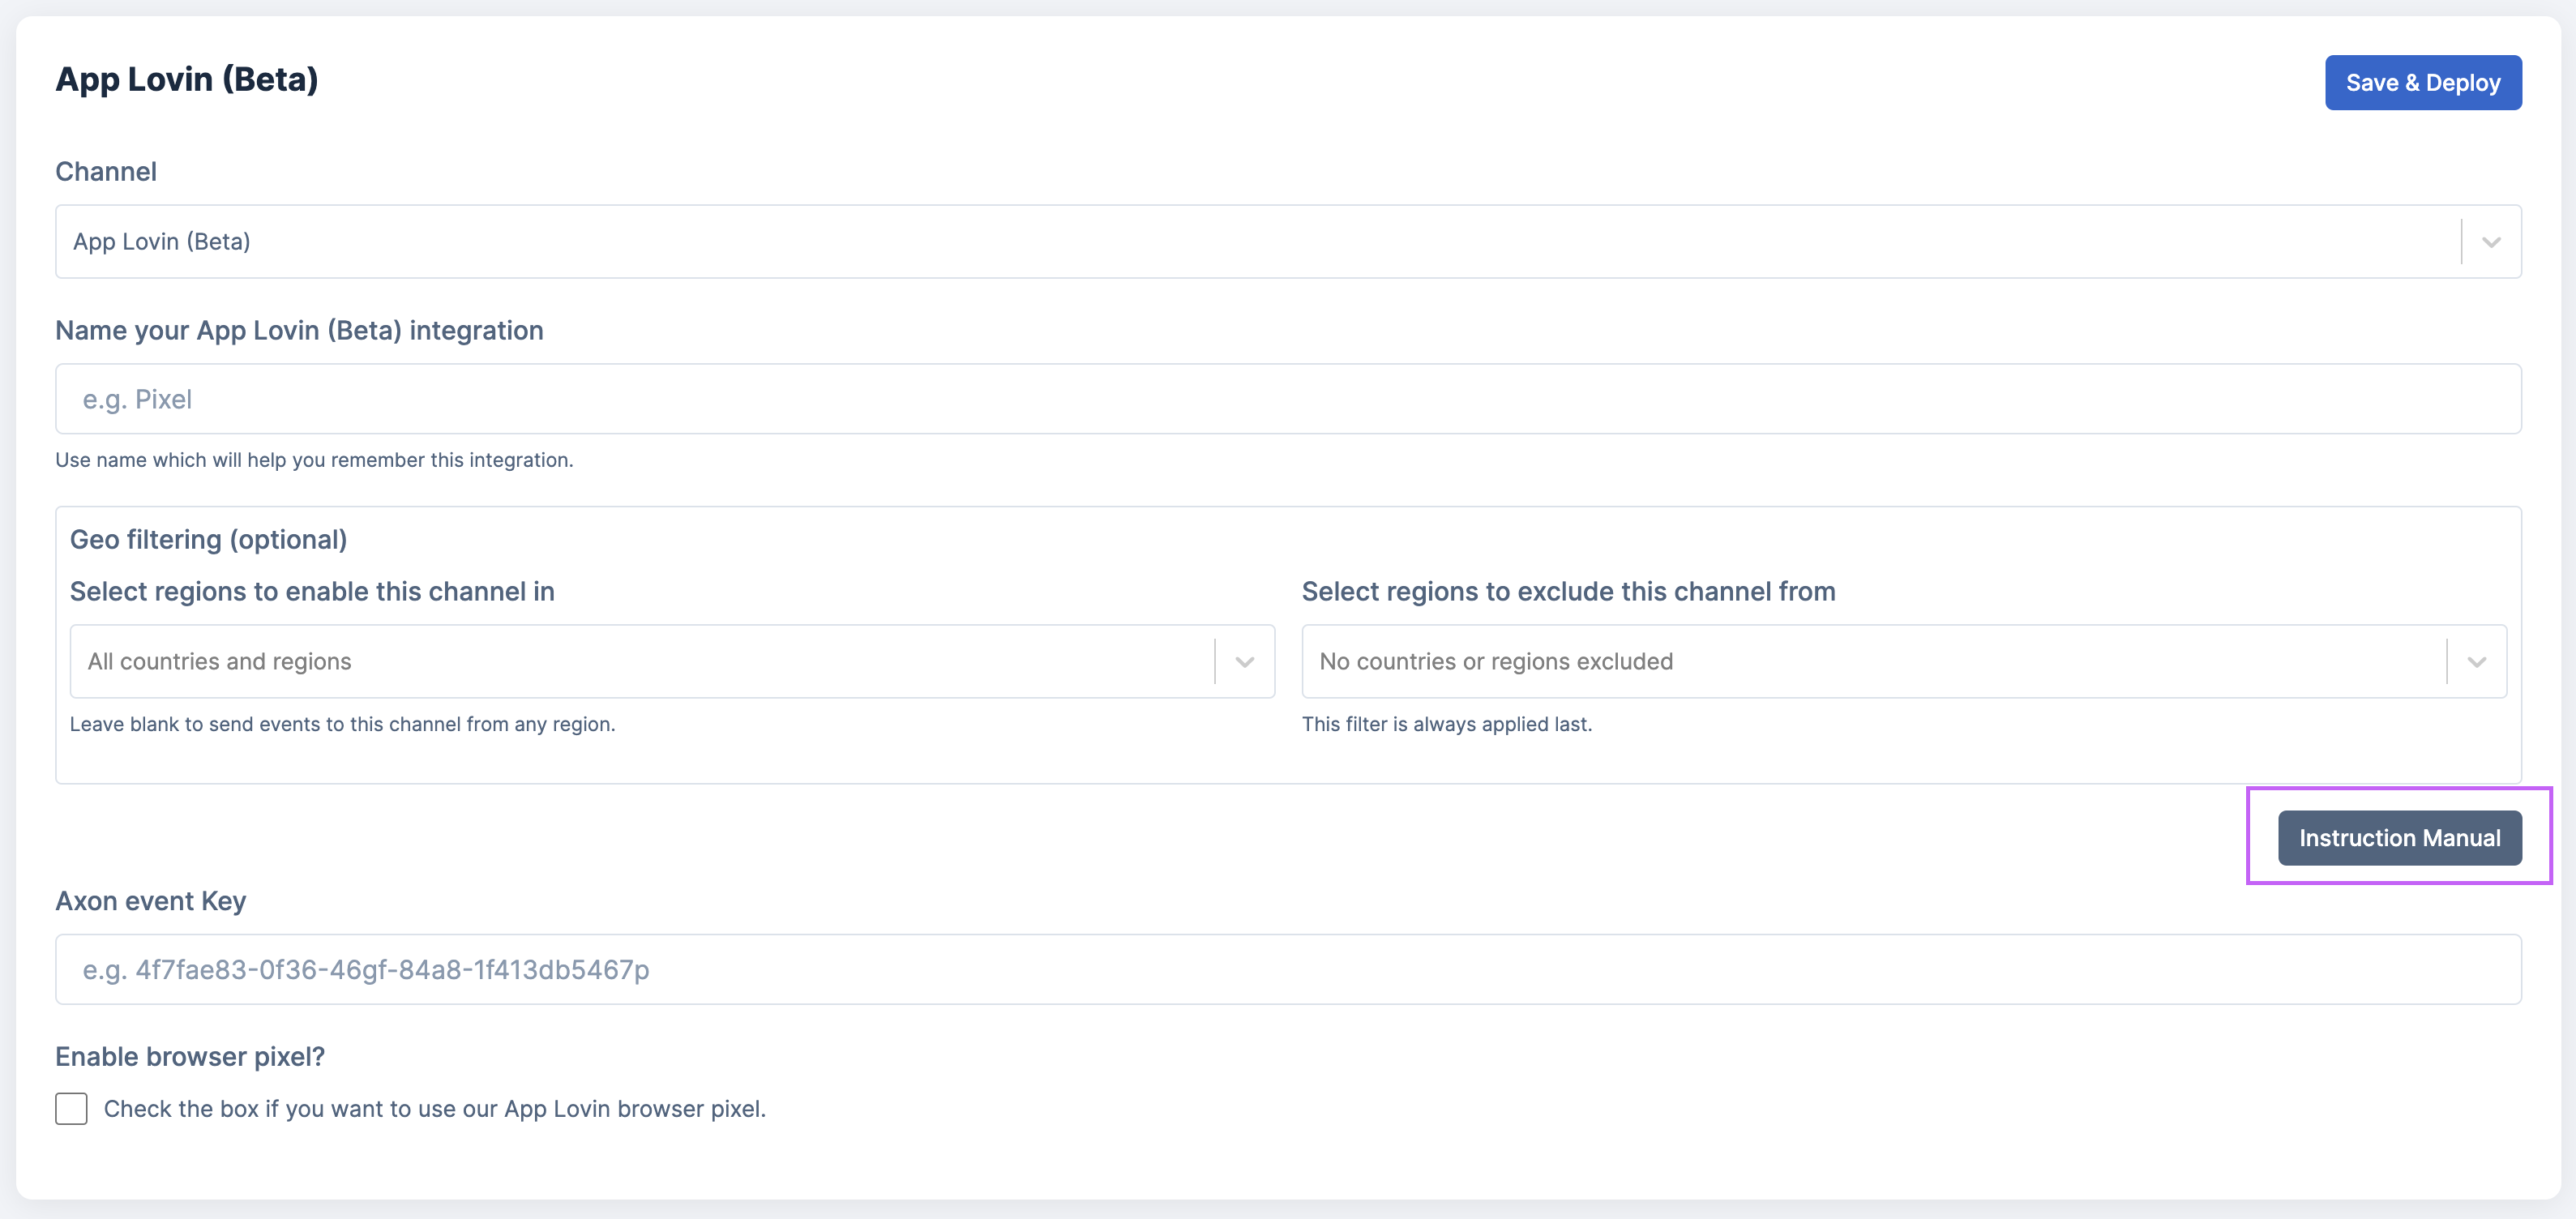Focus the Axon event Key input field
Image resolution: width=2576 pixels, height=1219 pixels.
click(1288, 969)
